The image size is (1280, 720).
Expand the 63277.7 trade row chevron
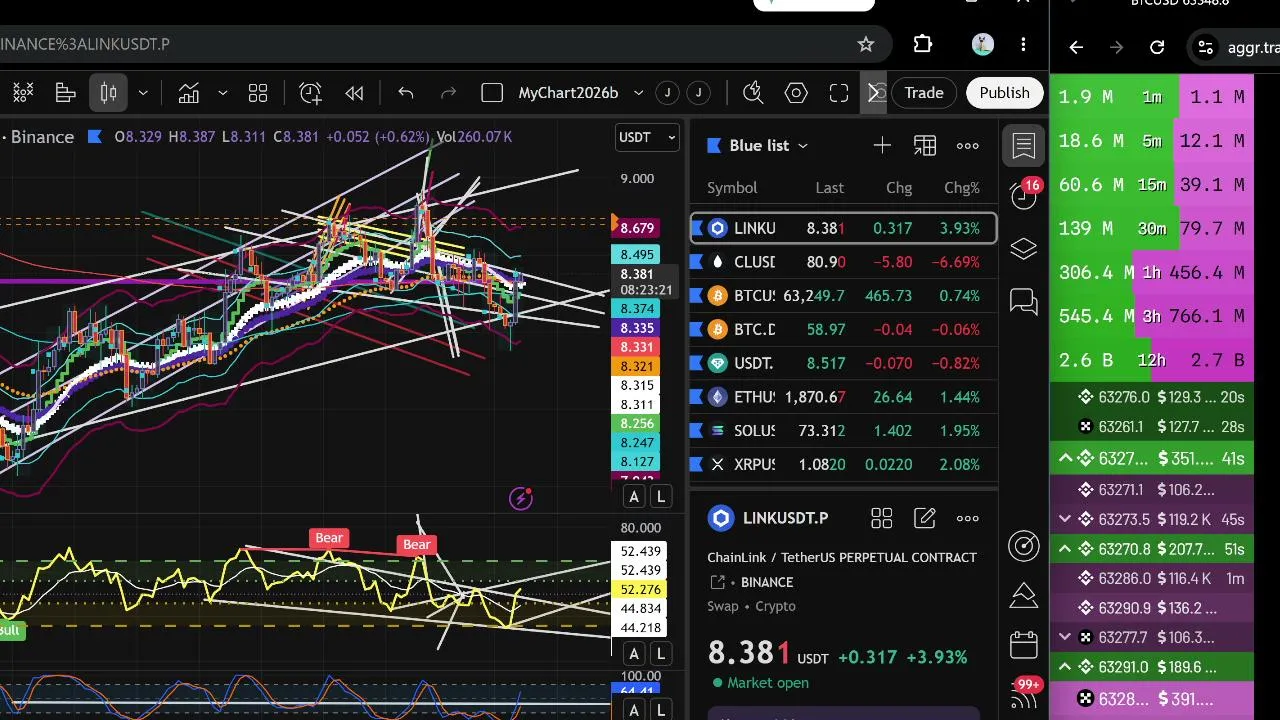(1065, 638)
